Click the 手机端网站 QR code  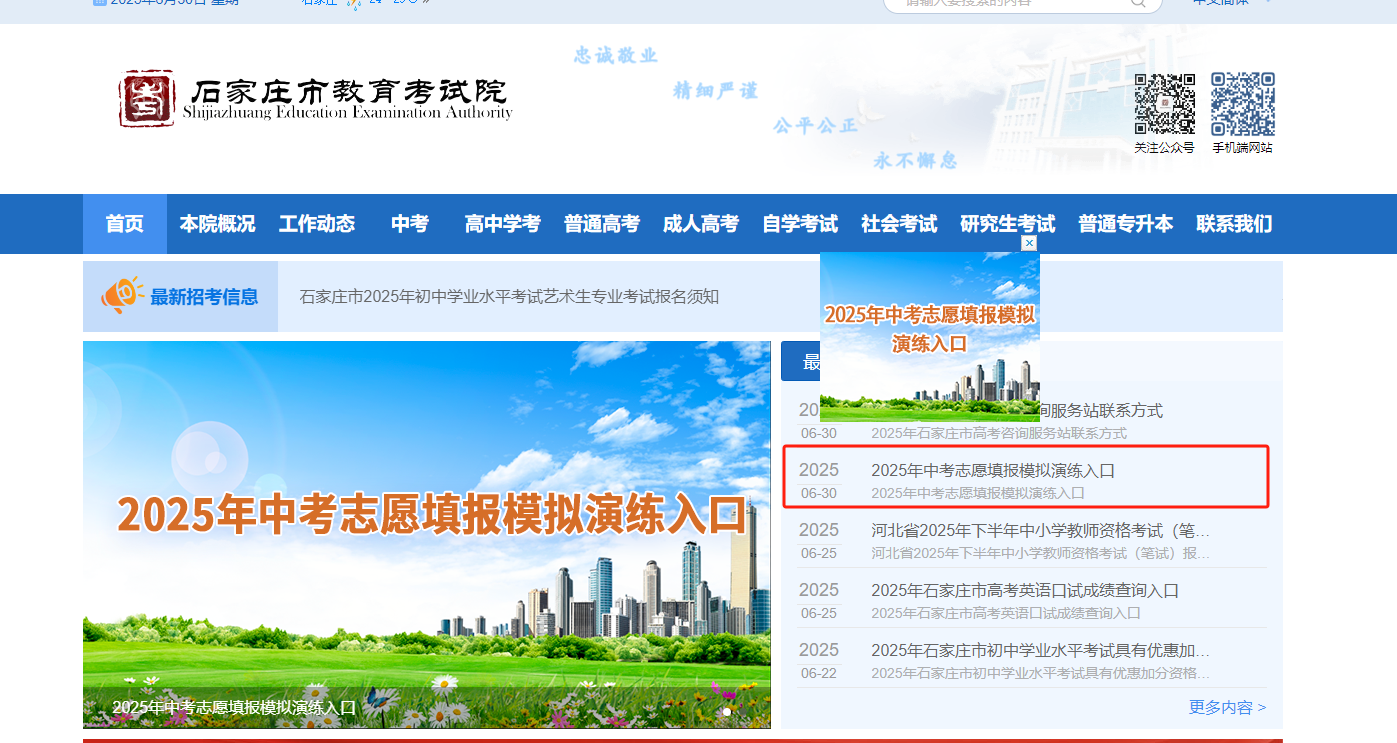[1242, 104]
